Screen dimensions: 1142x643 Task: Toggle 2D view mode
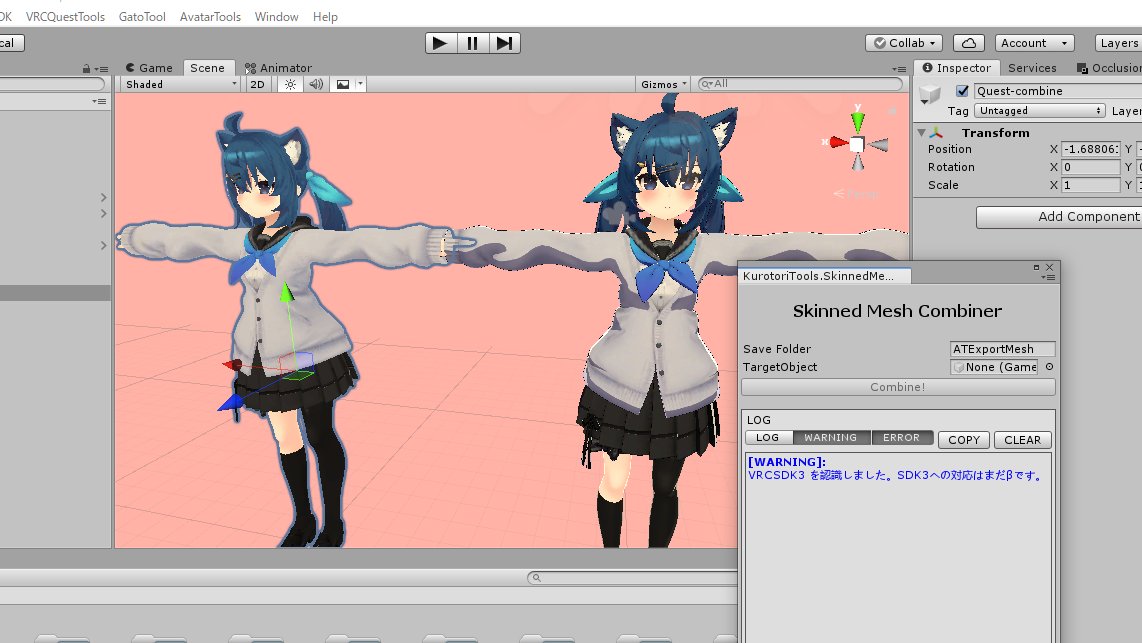257,84
